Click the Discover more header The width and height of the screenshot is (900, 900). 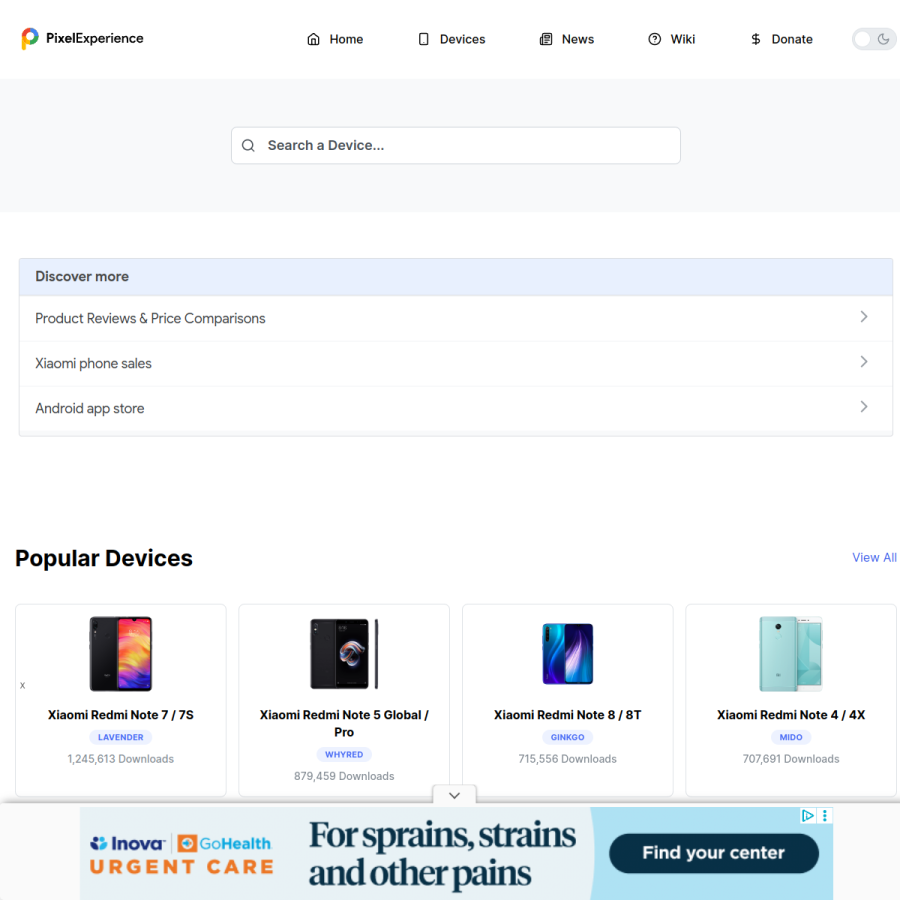[456, 277]
